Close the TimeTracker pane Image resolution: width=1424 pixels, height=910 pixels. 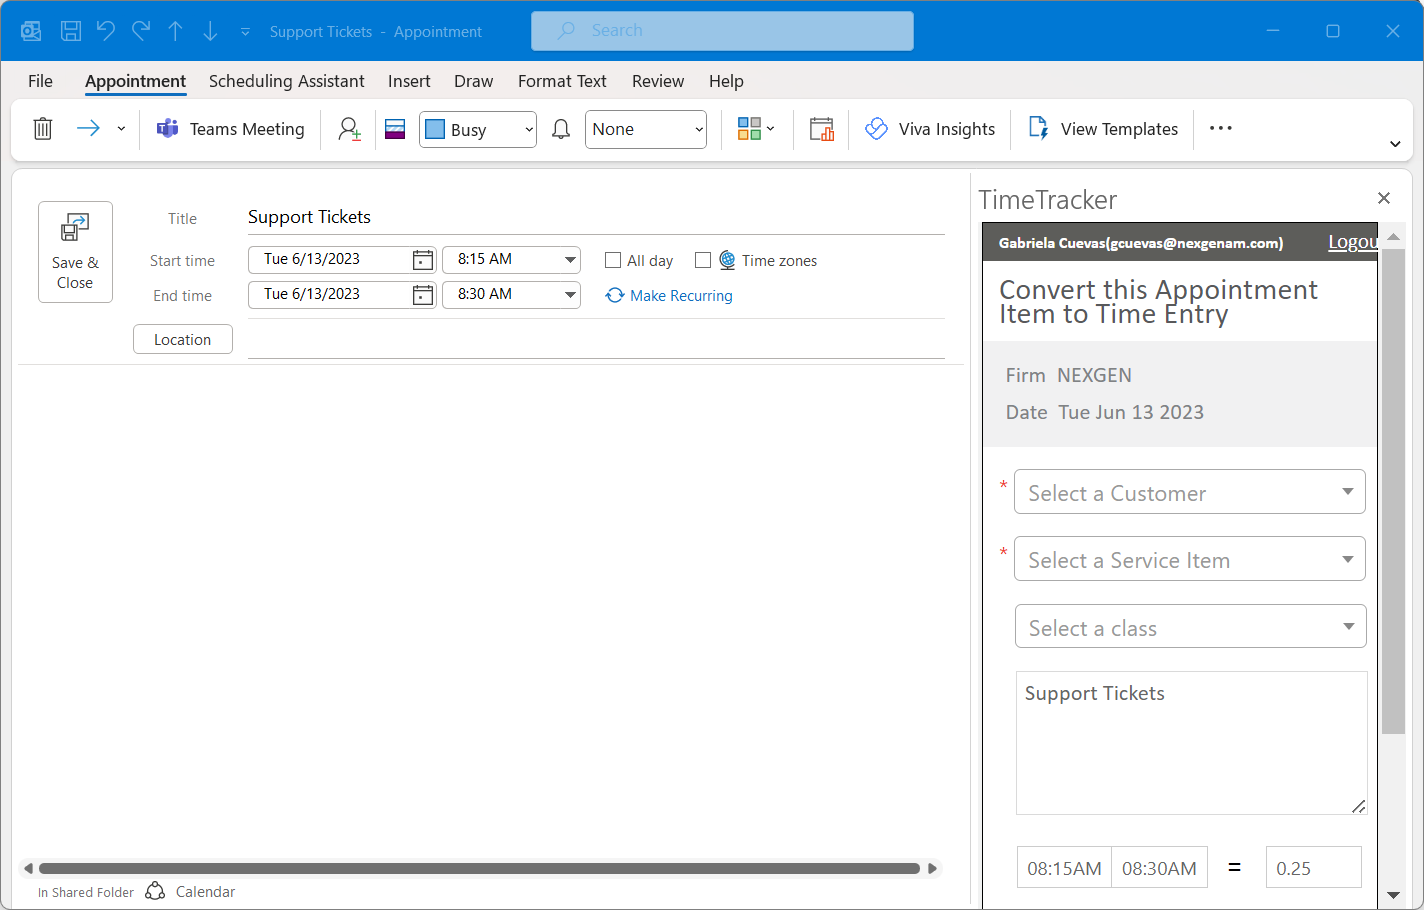1384,198
